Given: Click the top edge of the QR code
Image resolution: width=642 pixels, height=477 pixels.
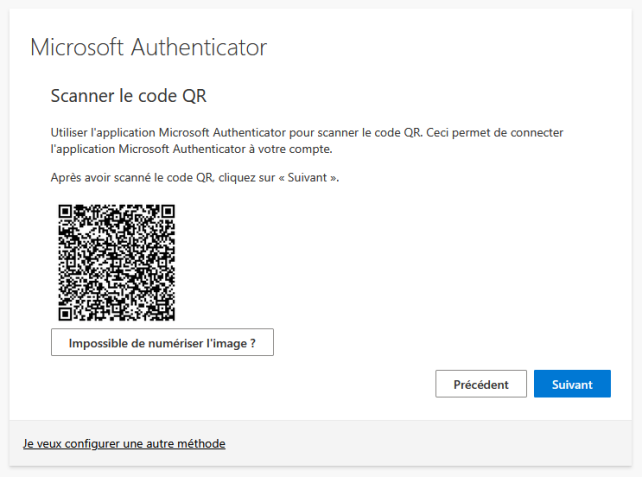Looking at the screenshot, I should [x=117, y=206].
